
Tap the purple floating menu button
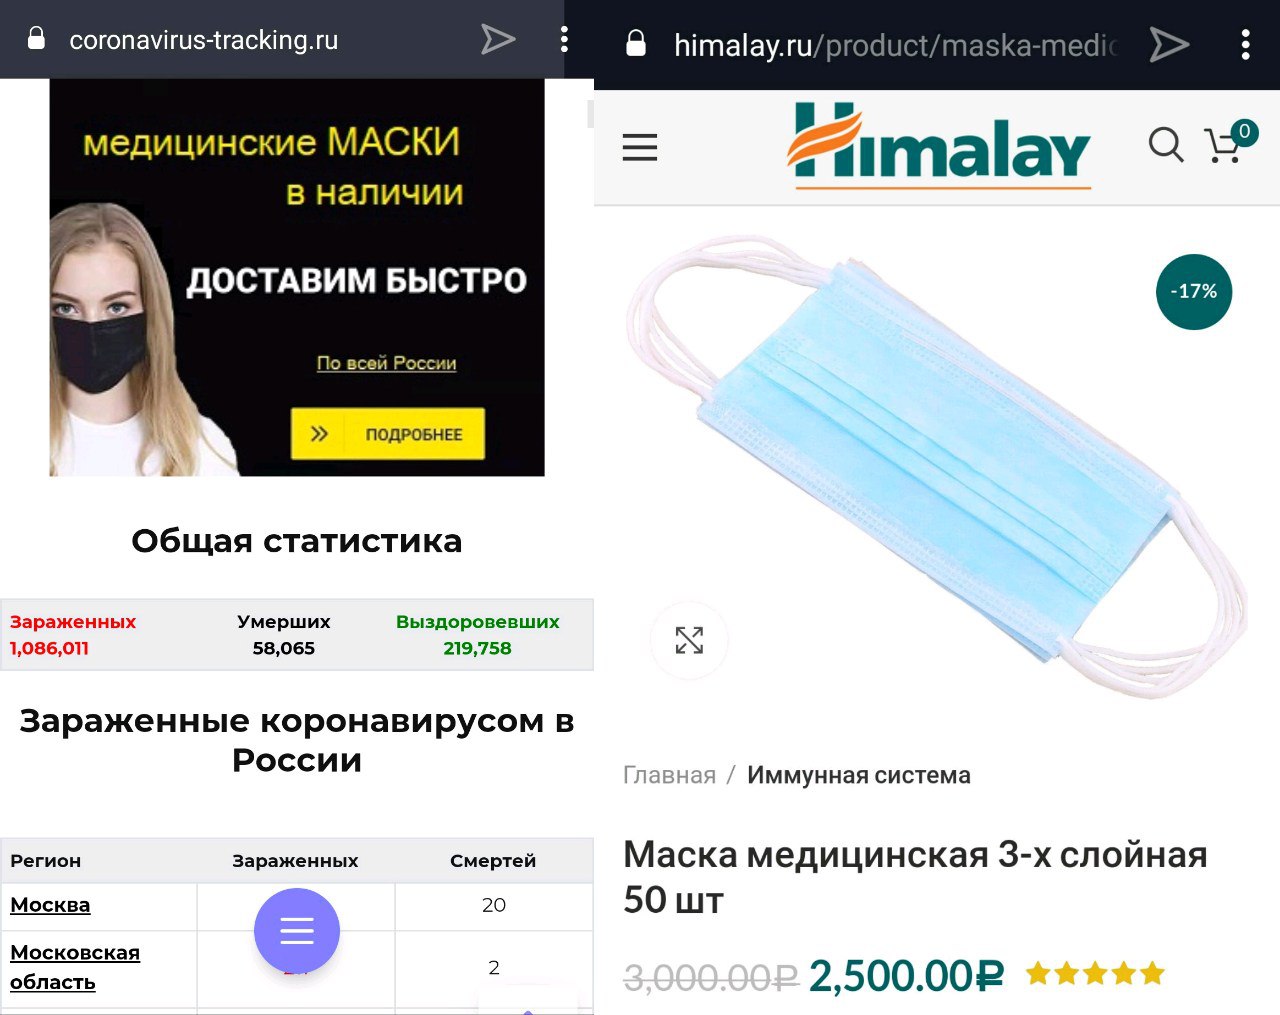point(297,930)
